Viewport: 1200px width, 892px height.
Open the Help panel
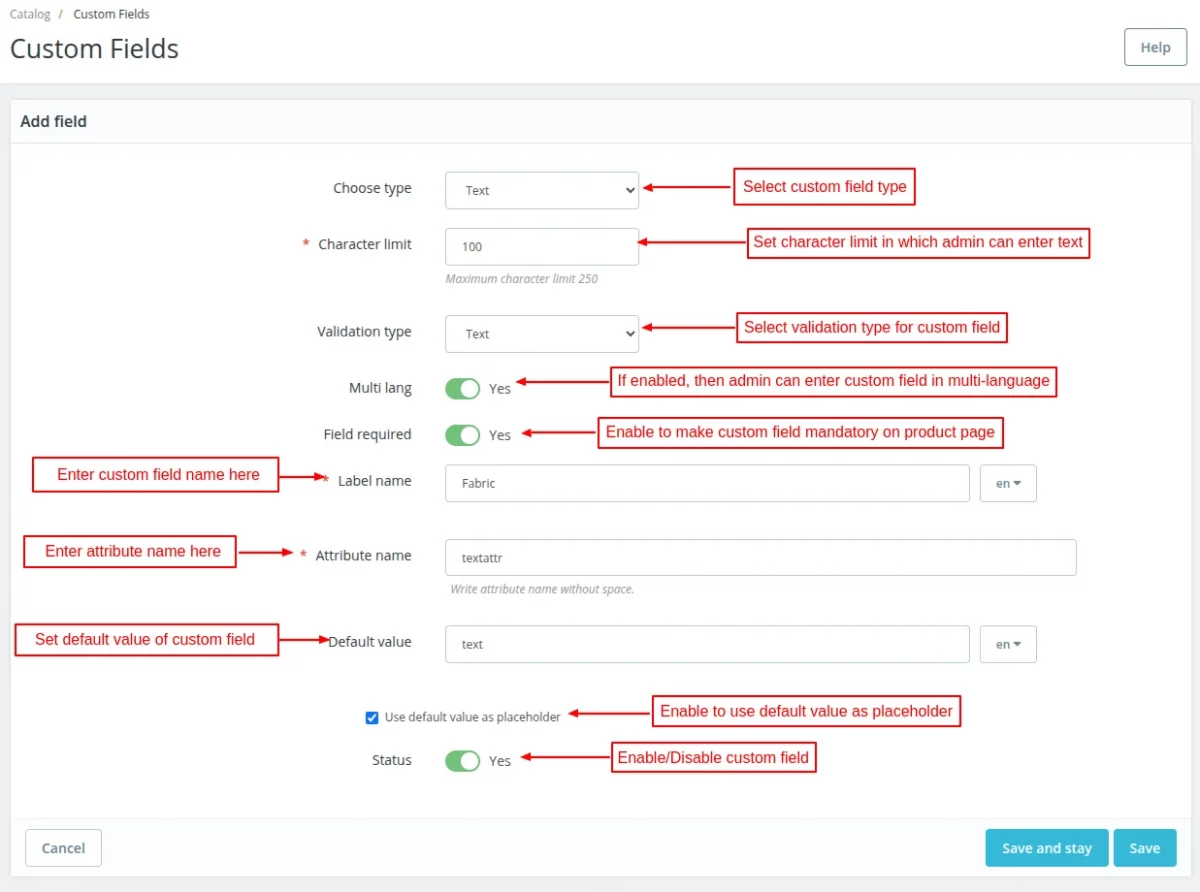(1155, 47)
